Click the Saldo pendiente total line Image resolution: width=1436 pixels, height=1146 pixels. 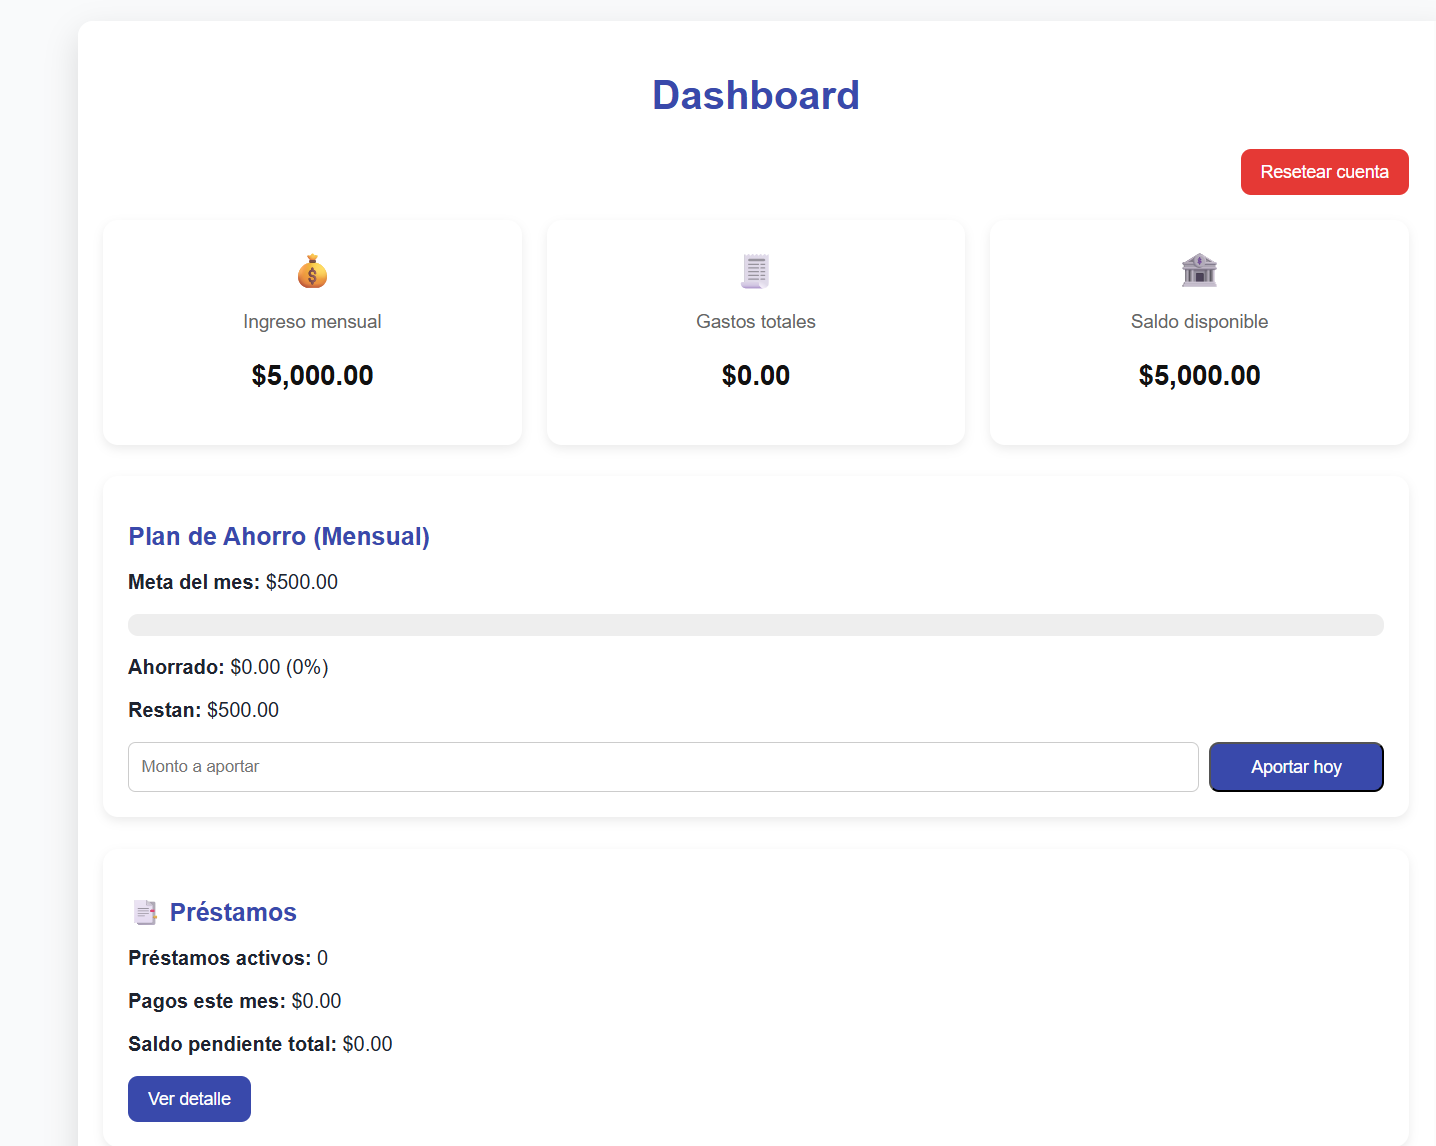[260, 1044]
